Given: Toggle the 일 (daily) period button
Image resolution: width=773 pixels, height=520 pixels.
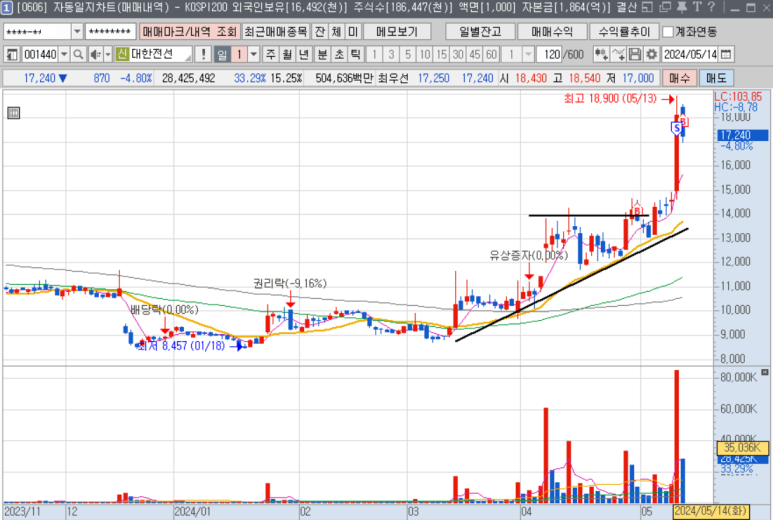Looking at the screenshot, I should (222, 54).
